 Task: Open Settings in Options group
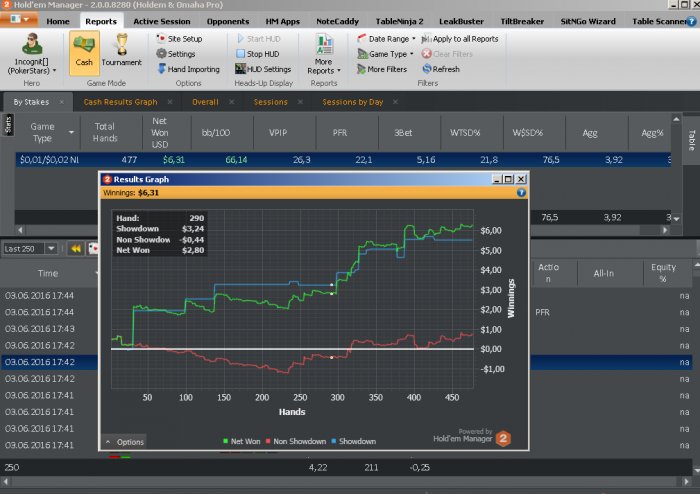[175, 54]
